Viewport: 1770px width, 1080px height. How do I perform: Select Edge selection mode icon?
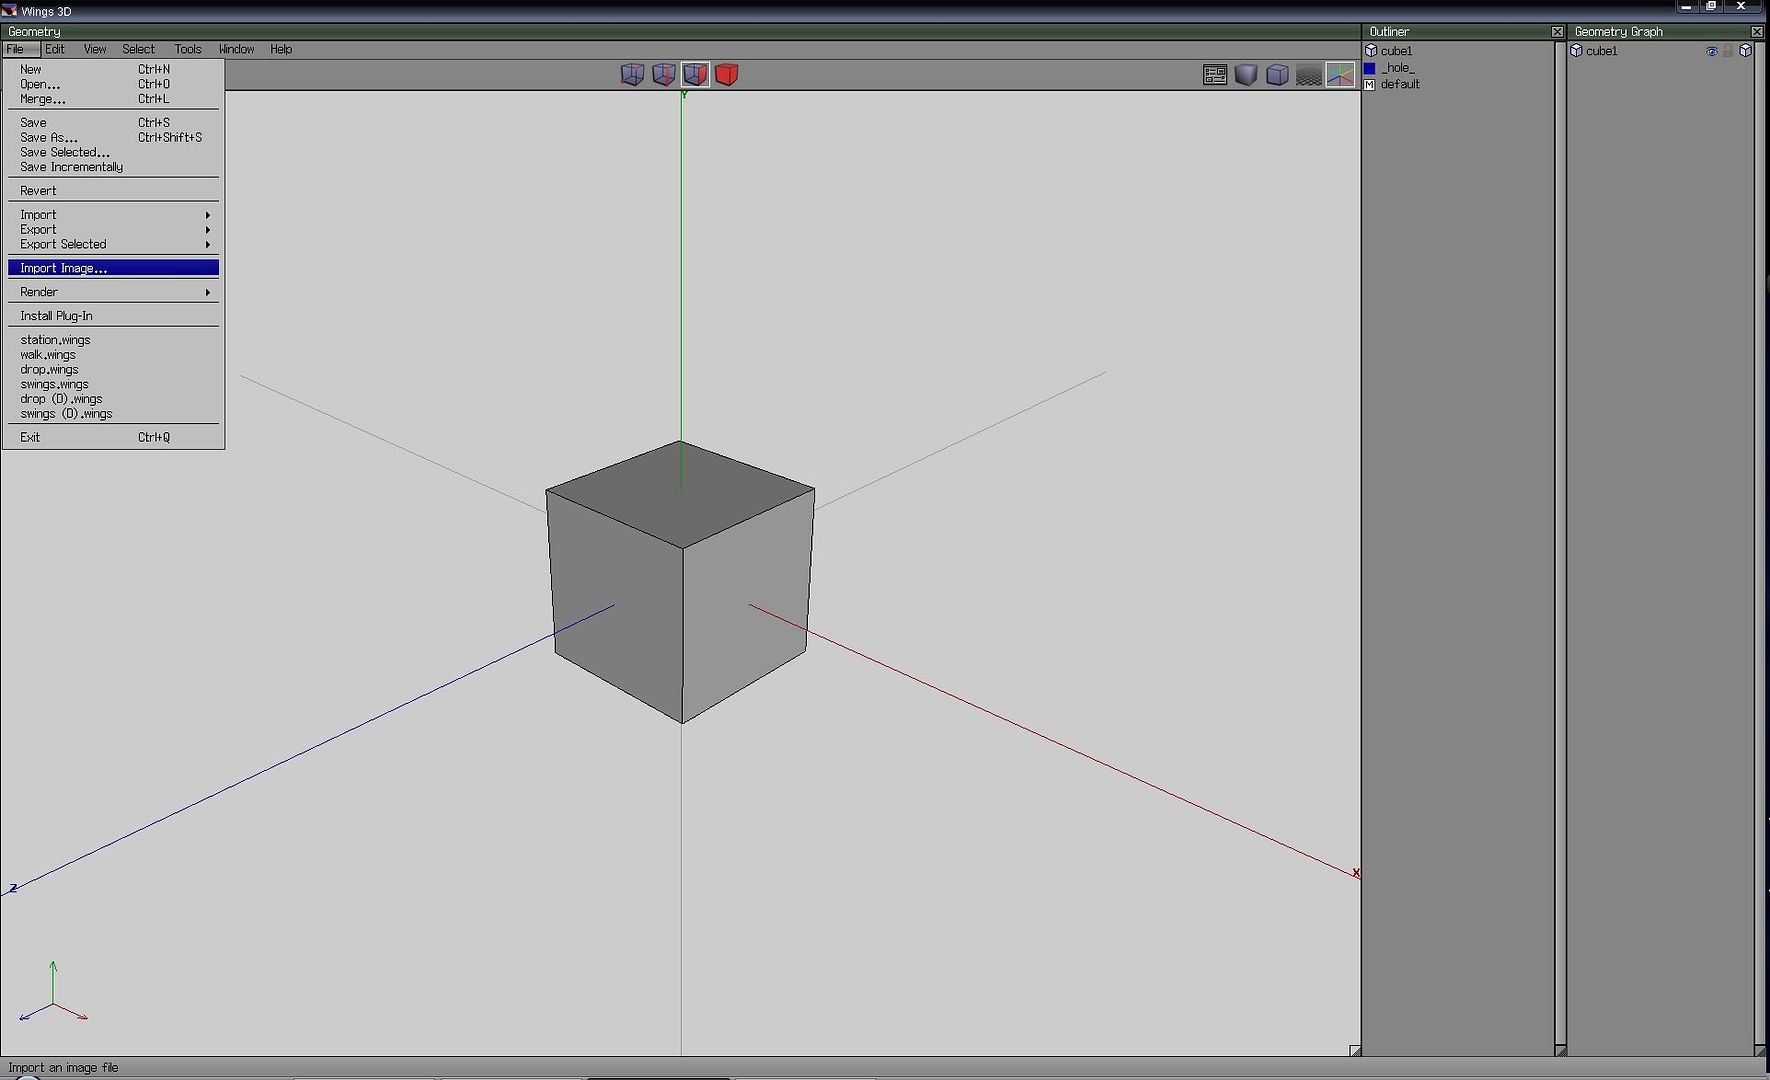(664, 74)
